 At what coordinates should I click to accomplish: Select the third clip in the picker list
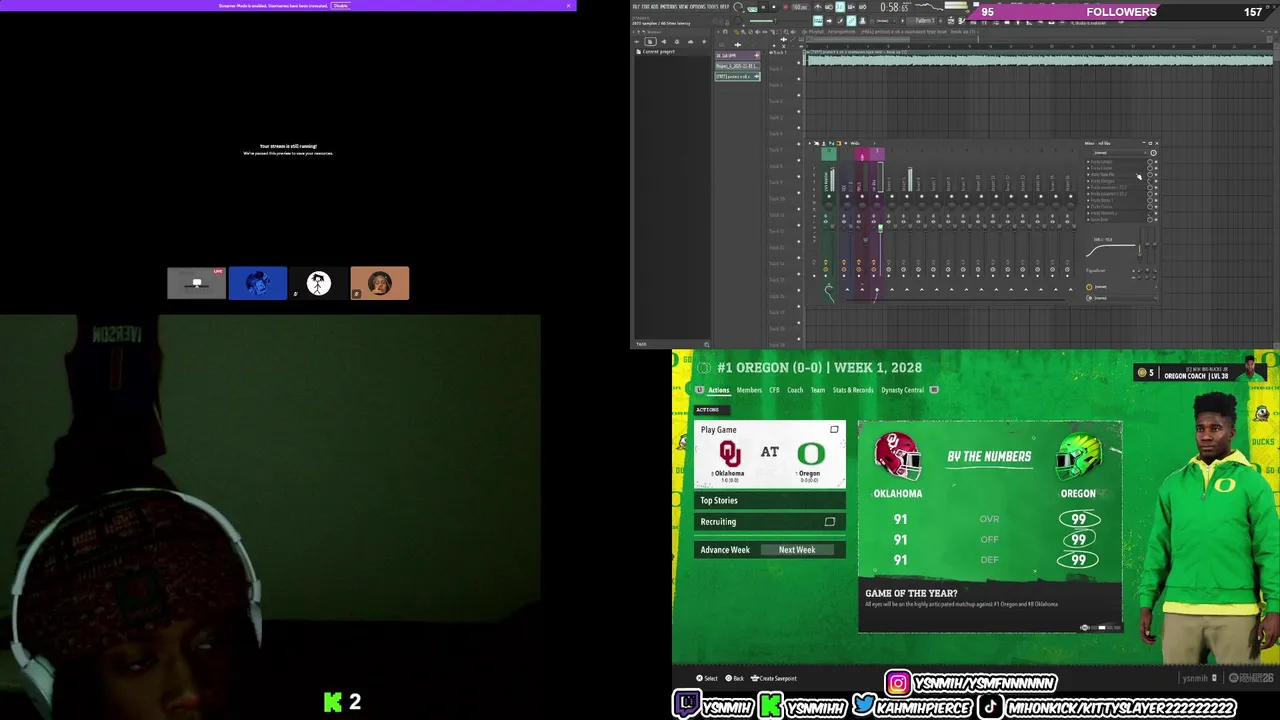click(737, 76)
